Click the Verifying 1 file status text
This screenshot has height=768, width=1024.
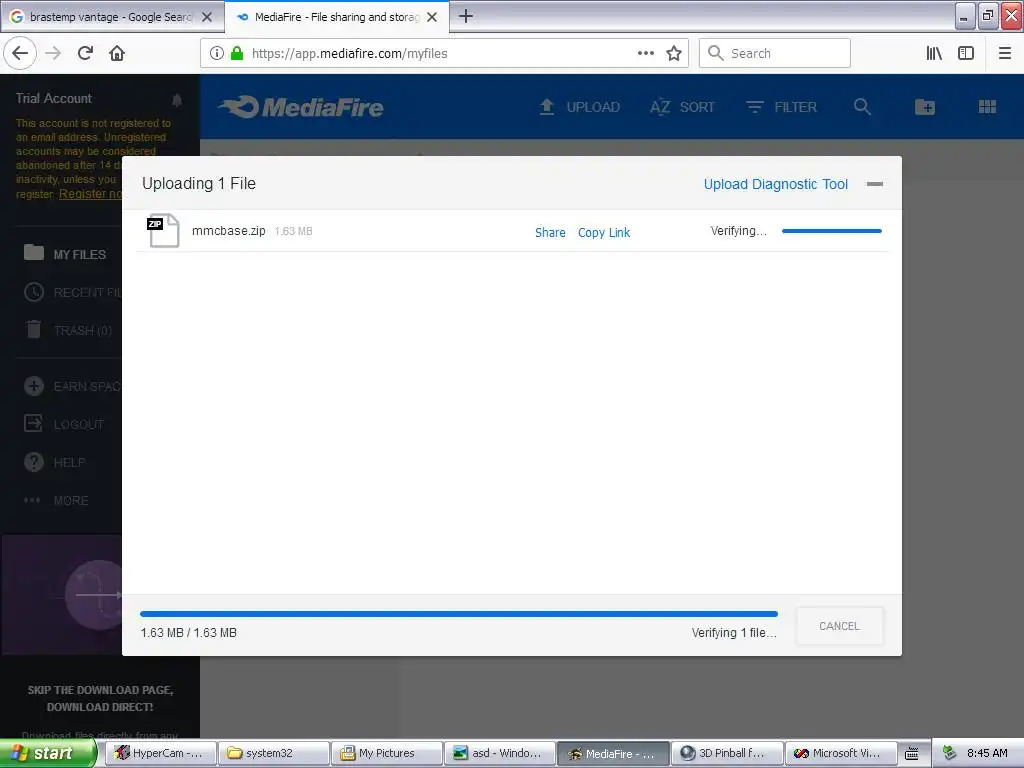pos(734,632)
